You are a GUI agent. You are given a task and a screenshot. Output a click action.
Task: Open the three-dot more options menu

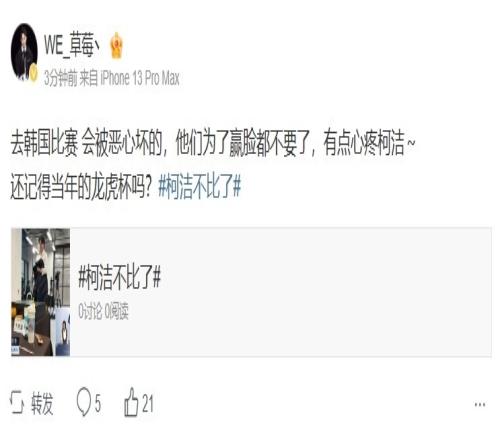480,404
